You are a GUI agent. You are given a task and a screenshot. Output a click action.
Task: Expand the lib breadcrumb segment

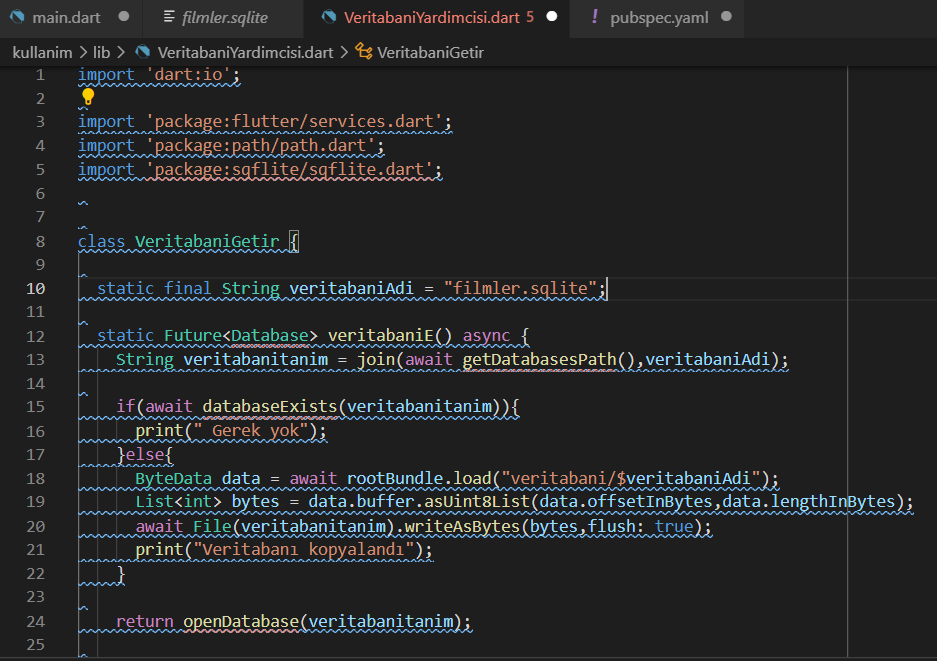point(102,52)
